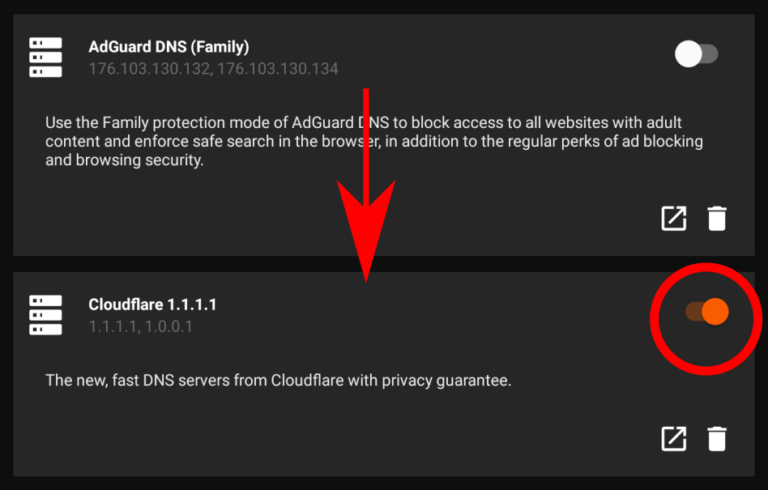This screenshot has width=768, height=490.
Task: Select the AdGuard DNS (Family) title
Action: pos(168,47)
